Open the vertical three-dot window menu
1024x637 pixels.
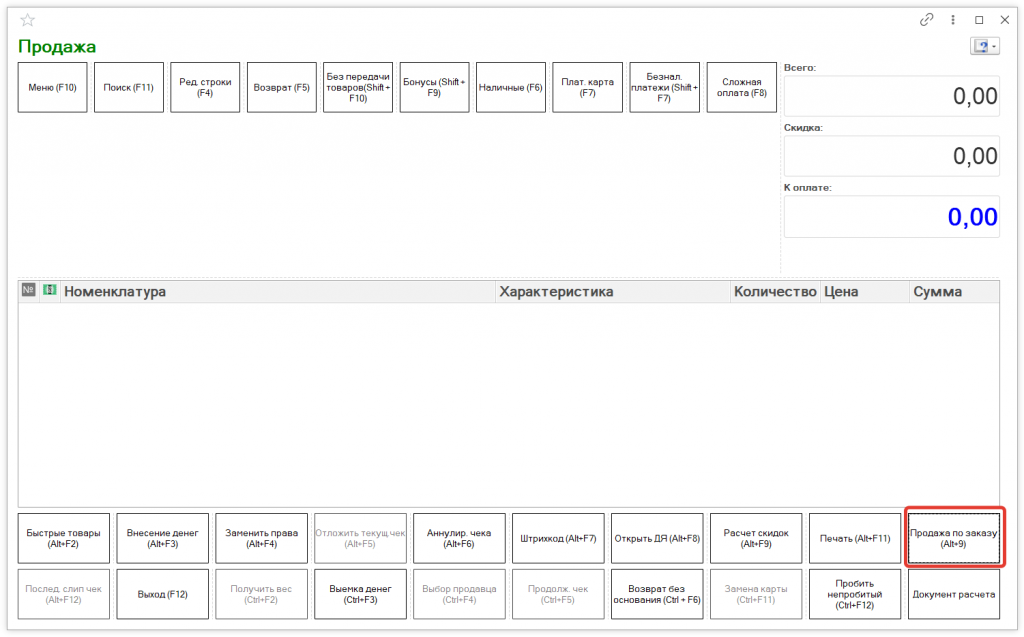(x=953, y=20)
